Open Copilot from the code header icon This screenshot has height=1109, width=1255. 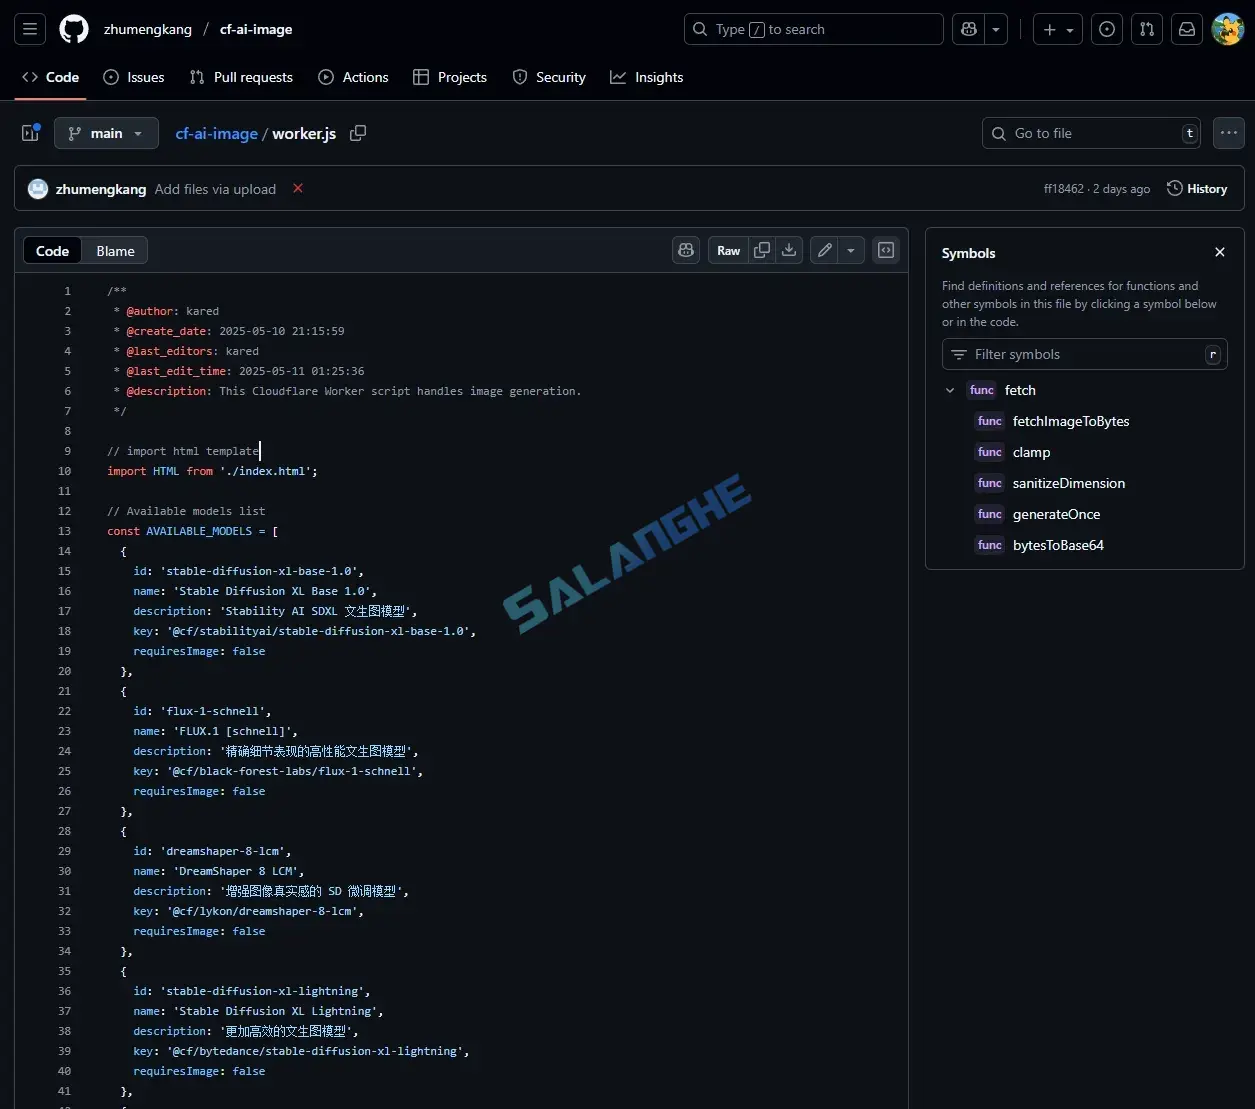coord(685,250)
